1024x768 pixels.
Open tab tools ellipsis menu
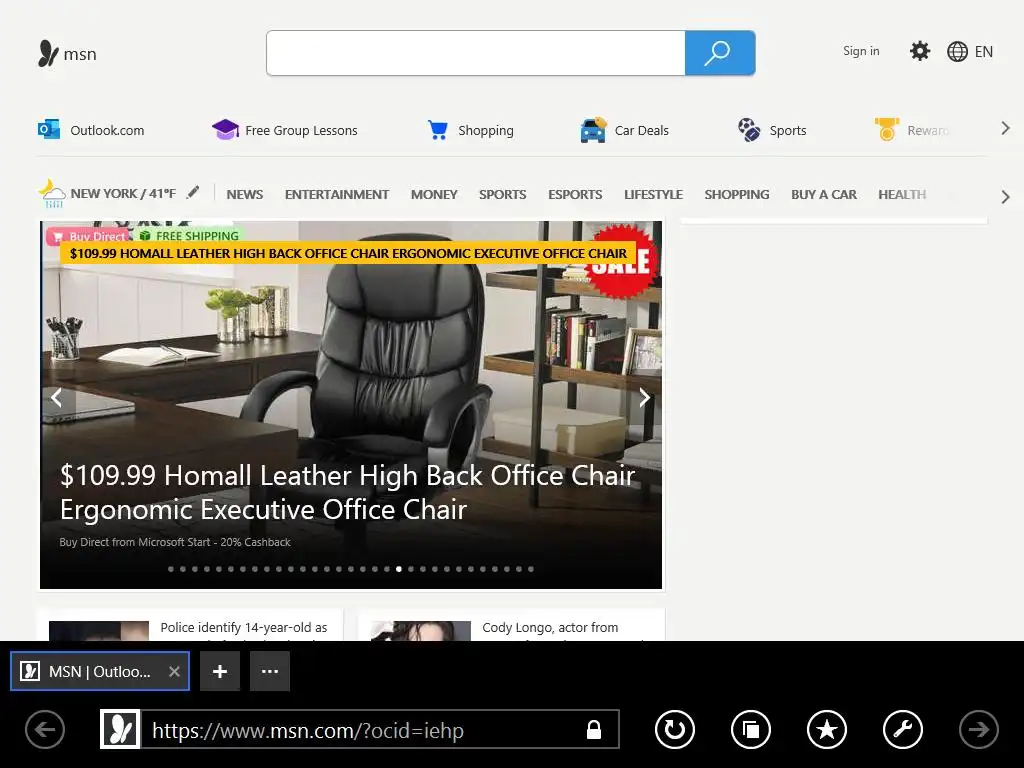click(270, 671)
